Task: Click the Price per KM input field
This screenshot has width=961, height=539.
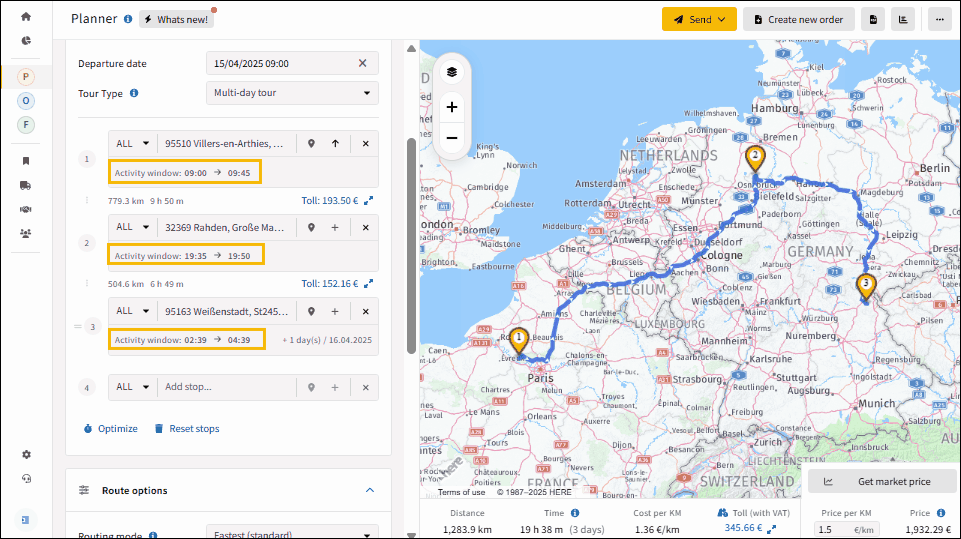Action: (847, 530)
